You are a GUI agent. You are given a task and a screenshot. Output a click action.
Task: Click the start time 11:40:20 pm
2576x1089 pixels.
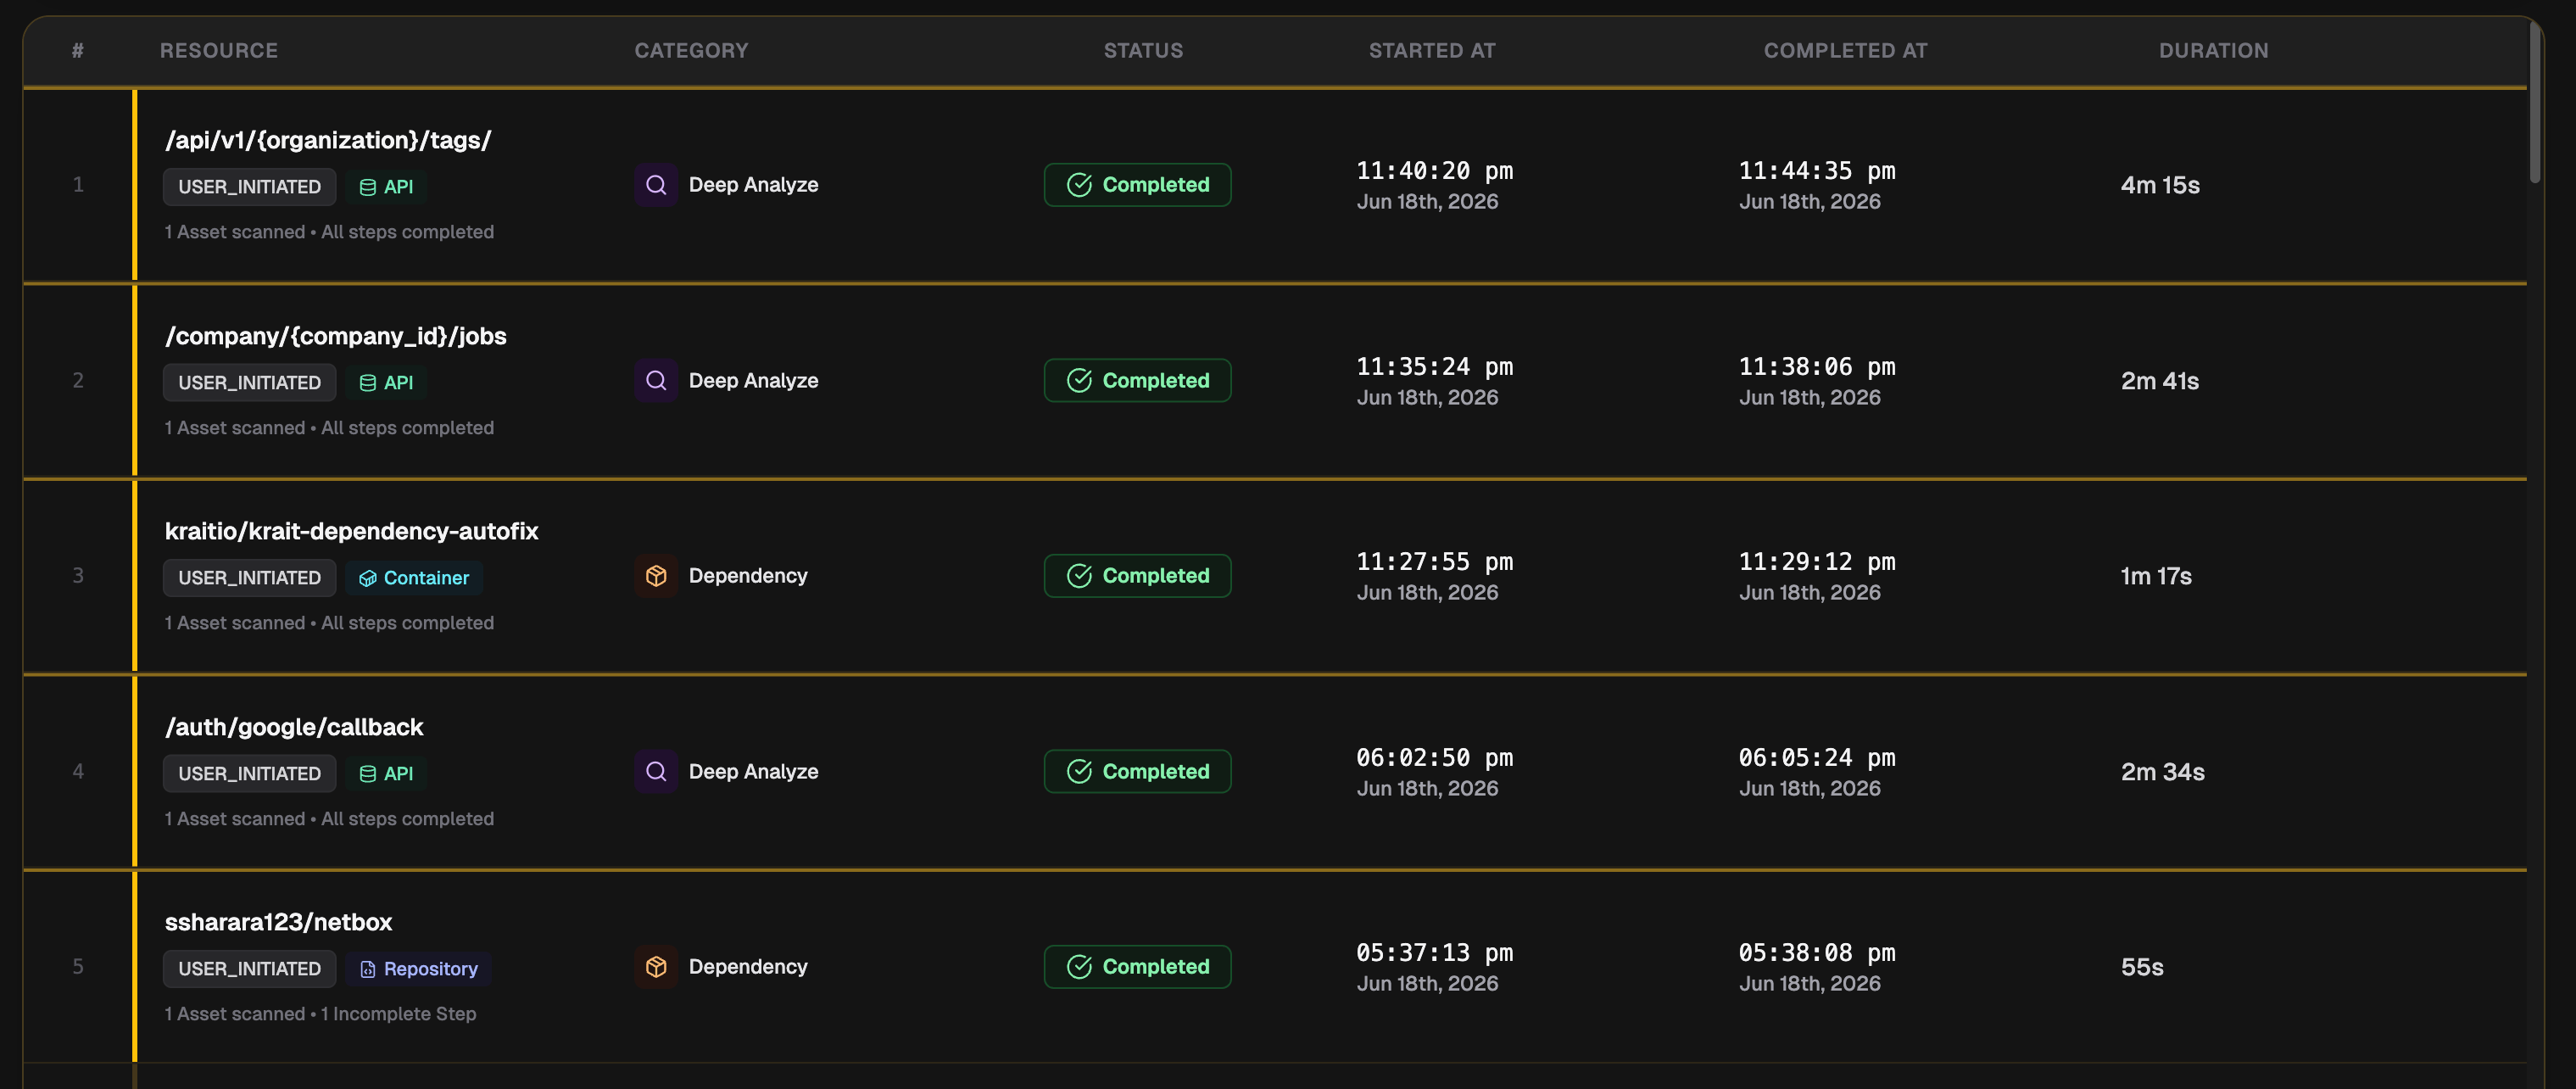[x=1434, y=171]
